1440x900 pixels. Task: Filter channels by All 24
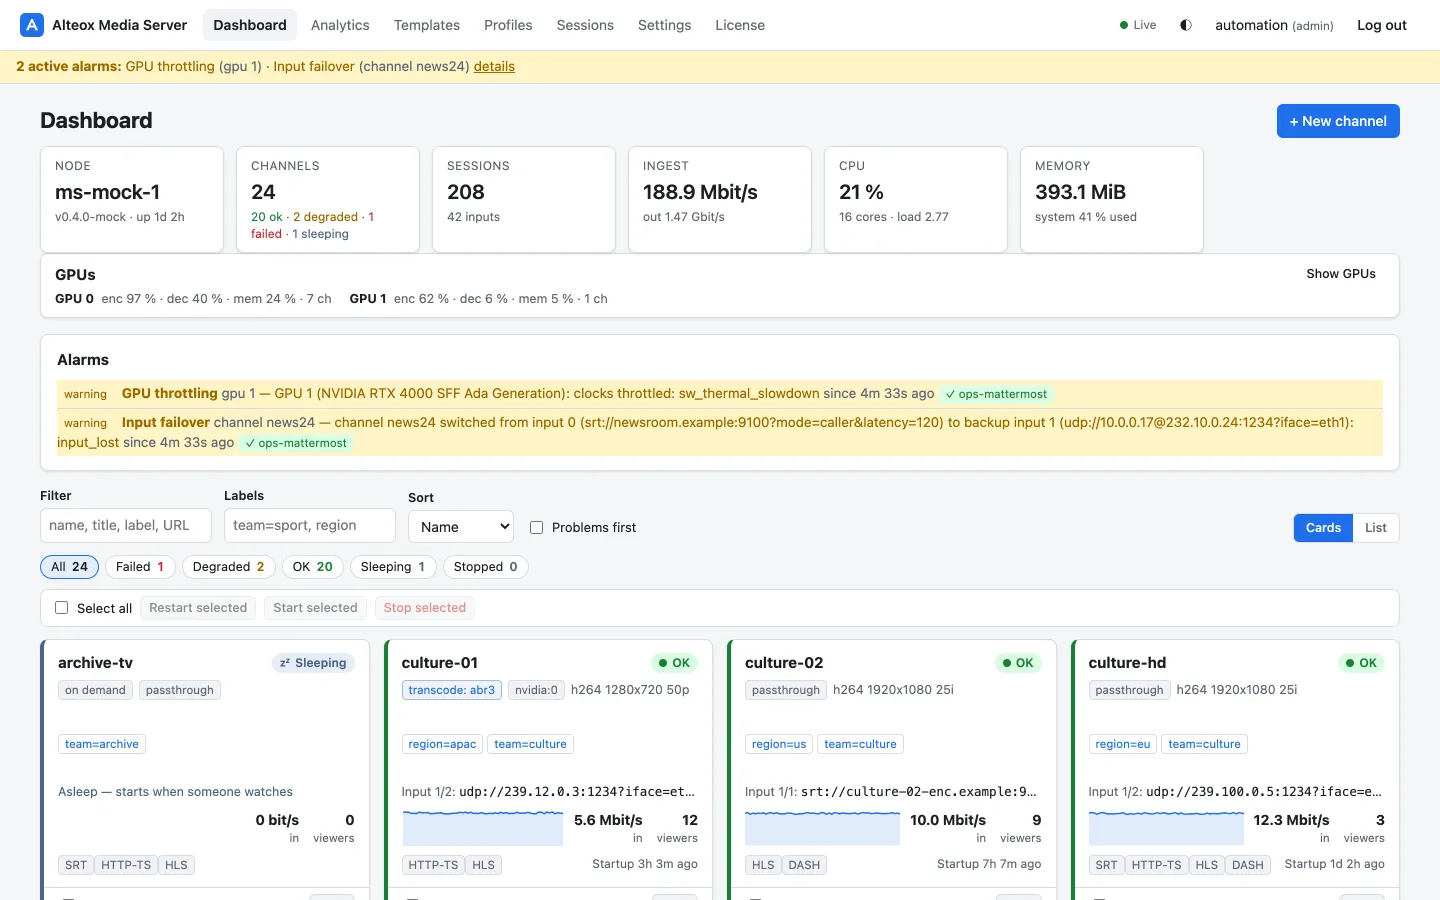(x=70, y=567)
